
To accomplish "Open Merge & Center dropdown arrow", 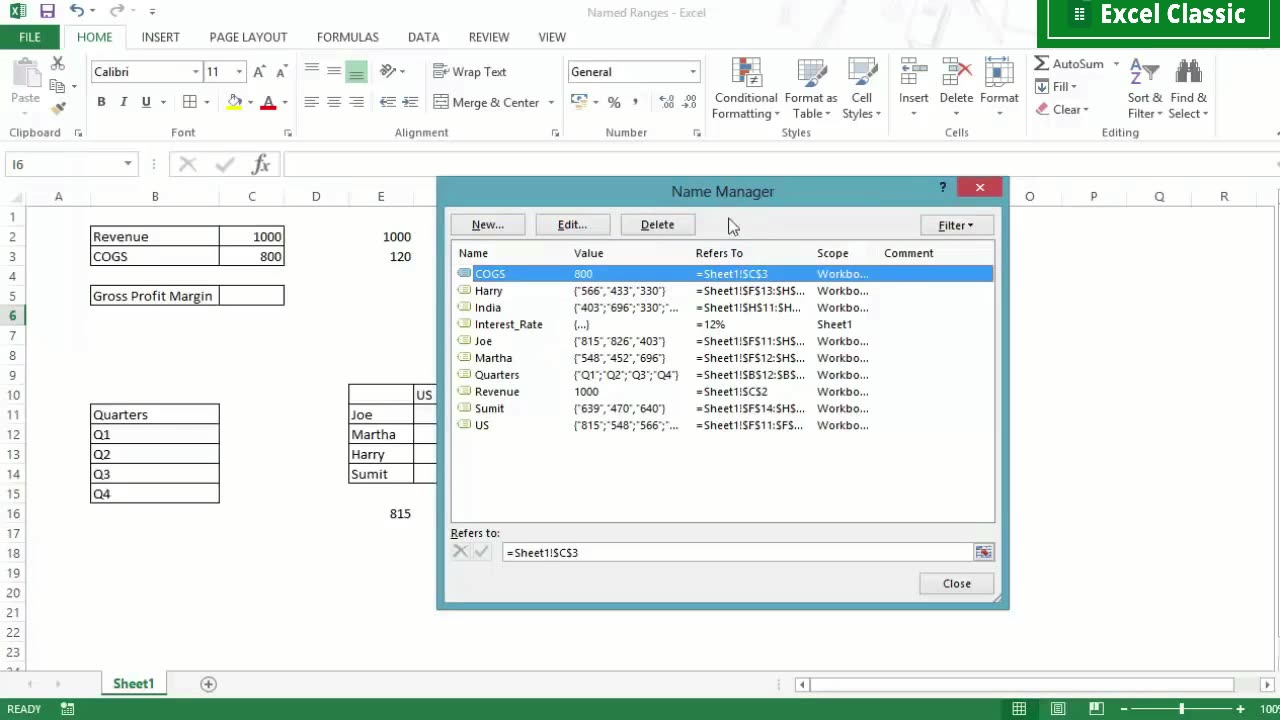I will click(550, 102).
